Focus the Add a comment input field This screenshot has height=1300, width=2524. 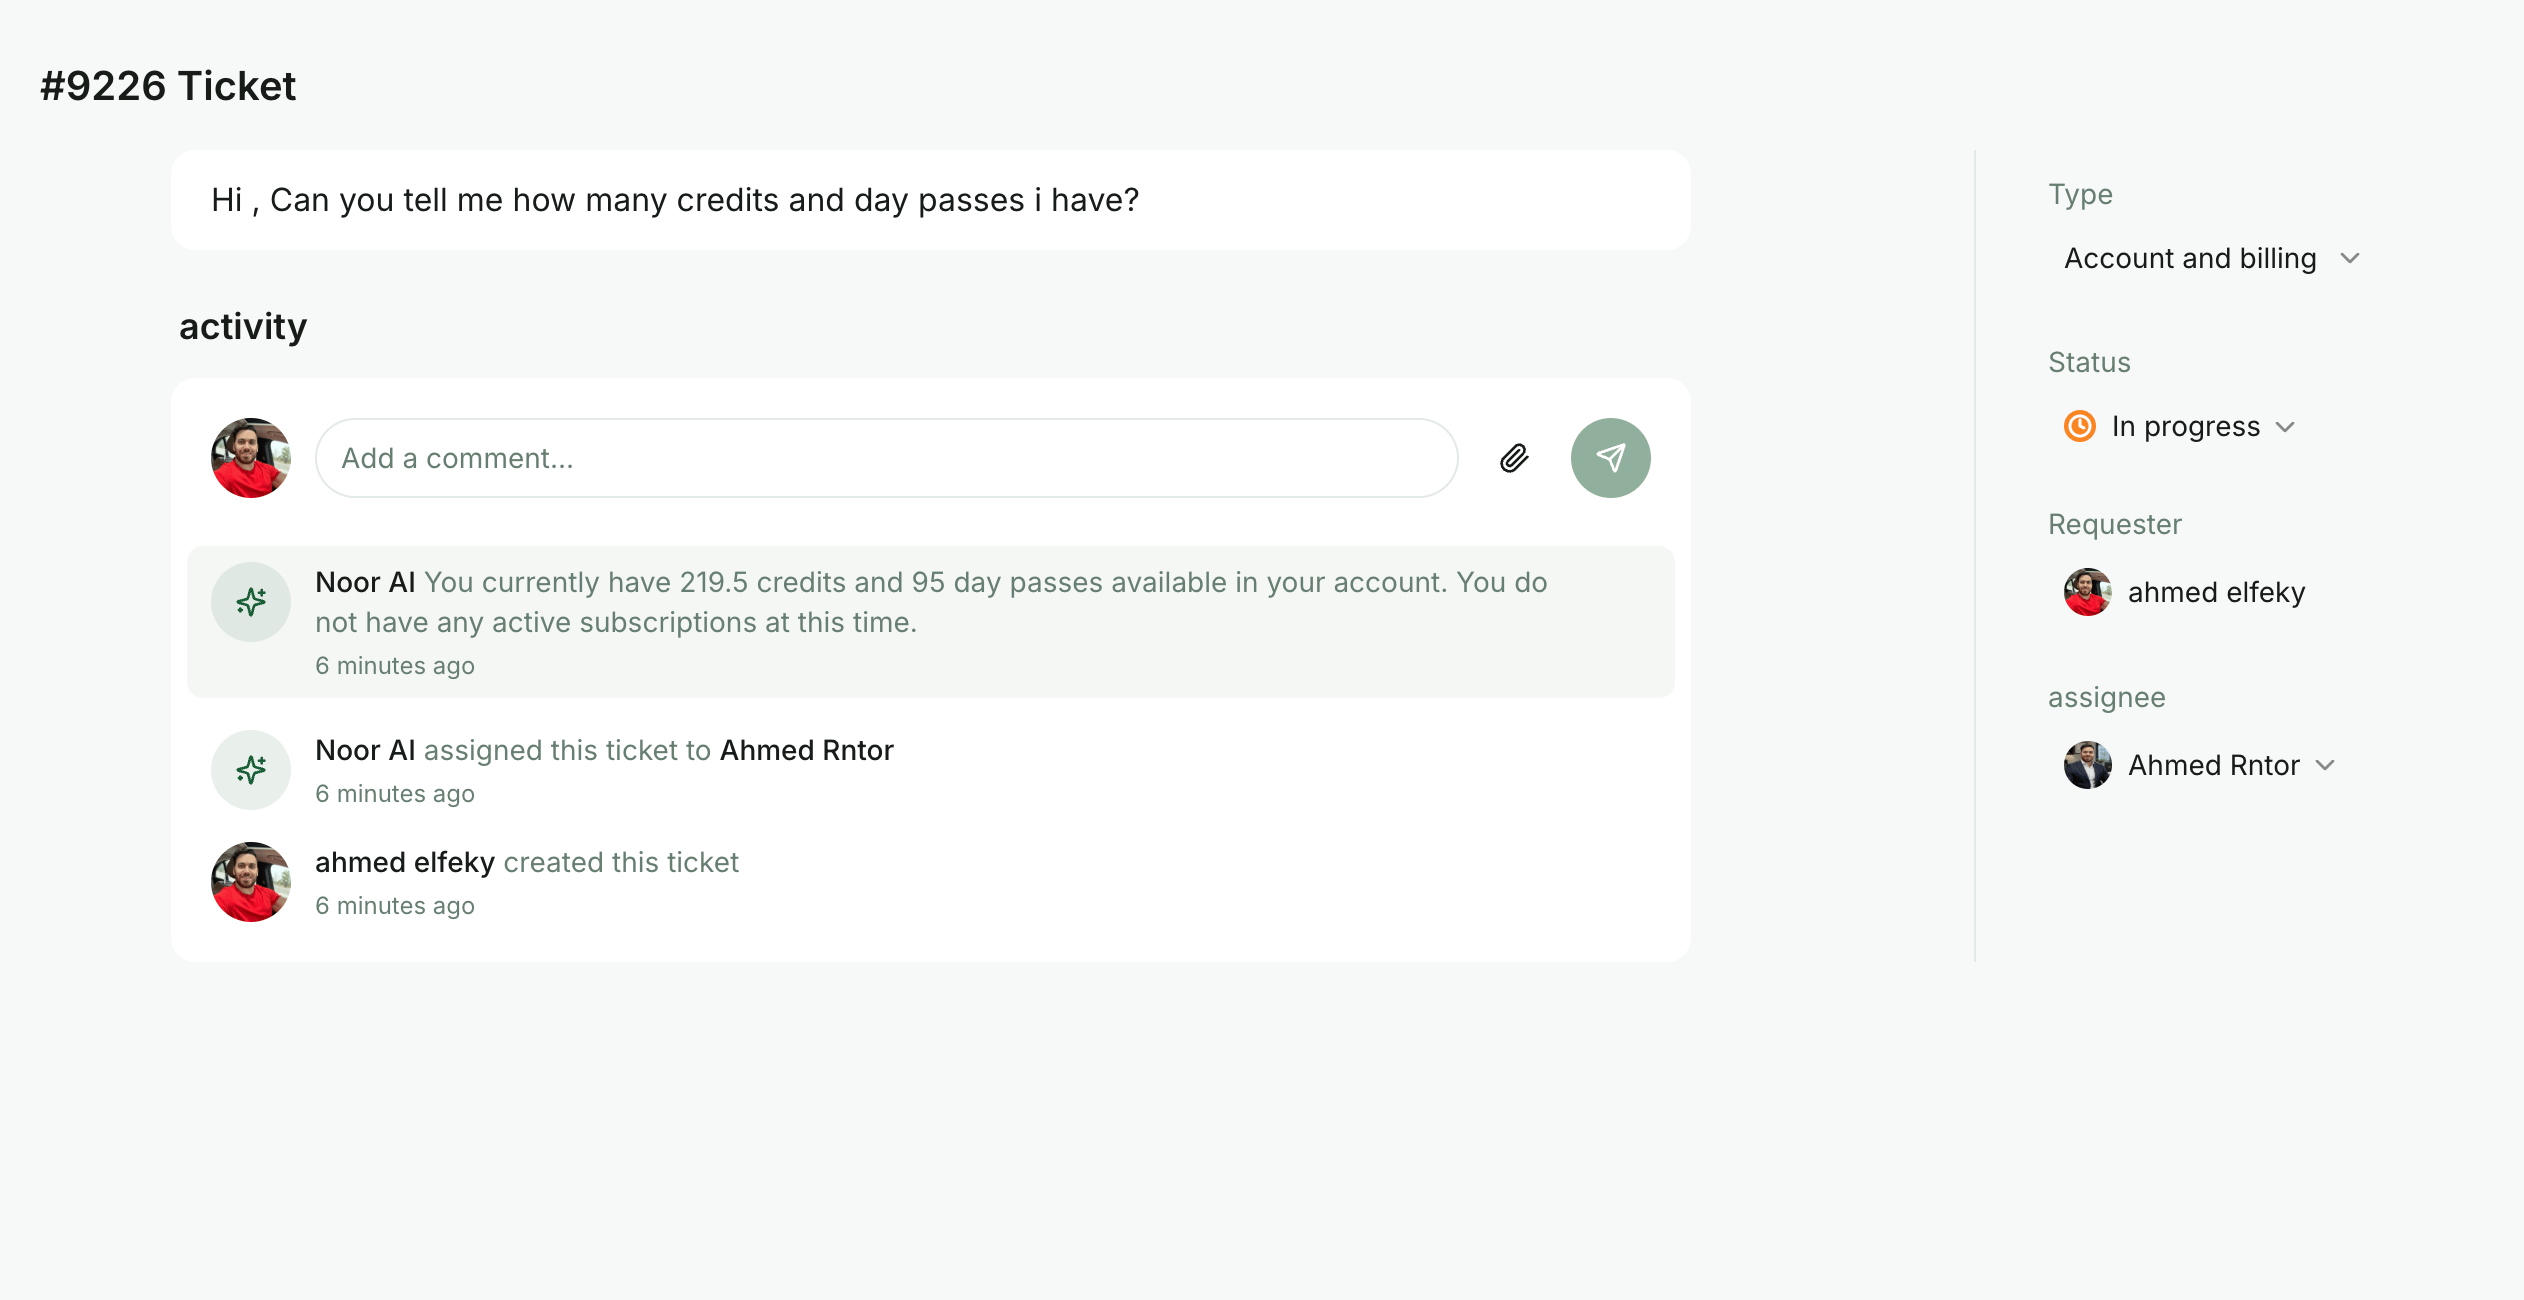pyautogui.click(x=886, y=458)
